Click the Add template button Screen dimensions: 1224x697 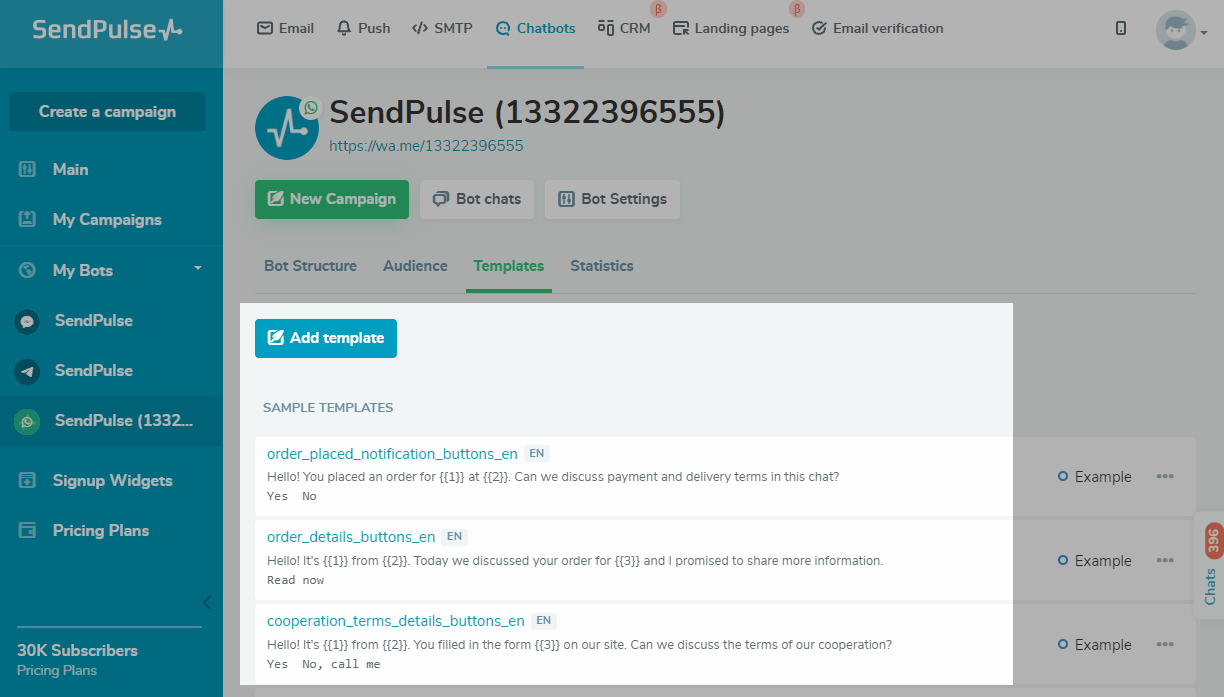point(326,338)
